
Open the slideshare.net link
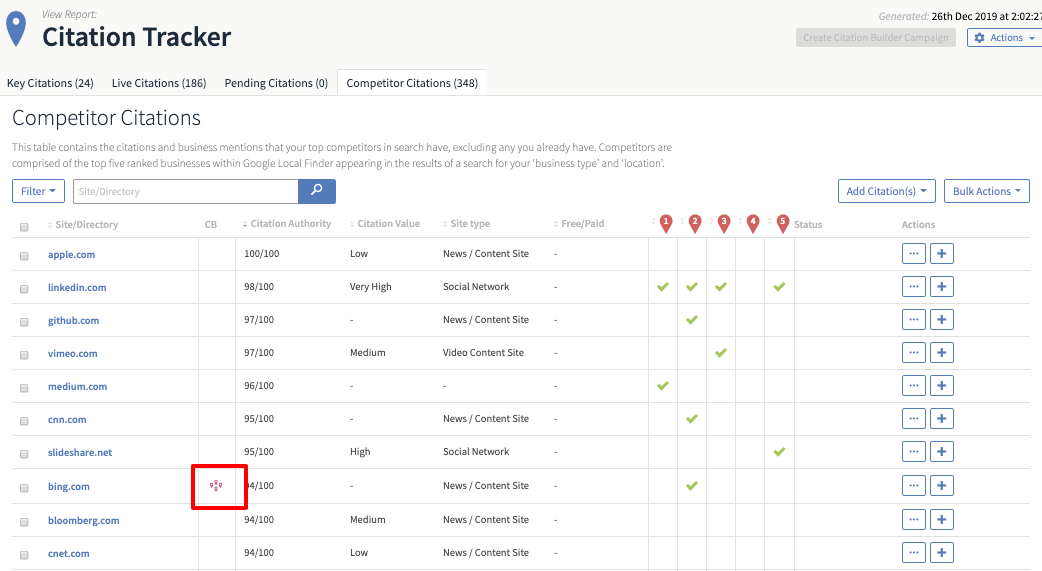[80, 453]
